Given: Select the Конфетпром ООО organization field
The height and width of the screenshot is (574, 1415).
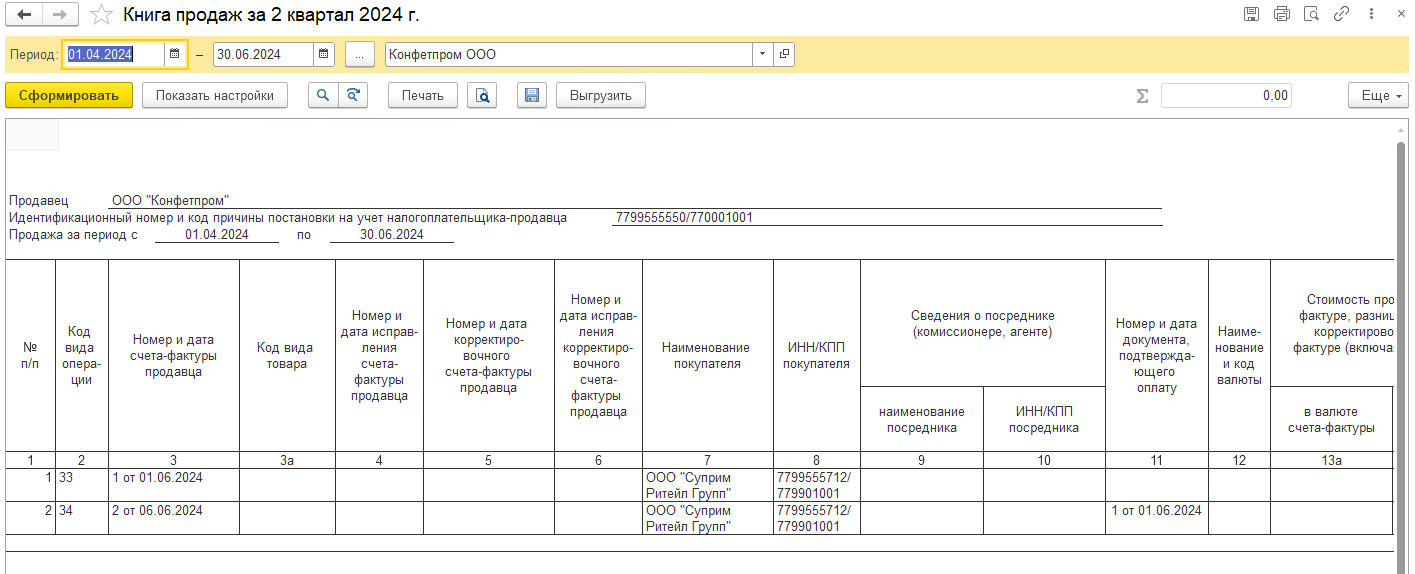Looking at the screenshot, I should [x=568, y=54].
